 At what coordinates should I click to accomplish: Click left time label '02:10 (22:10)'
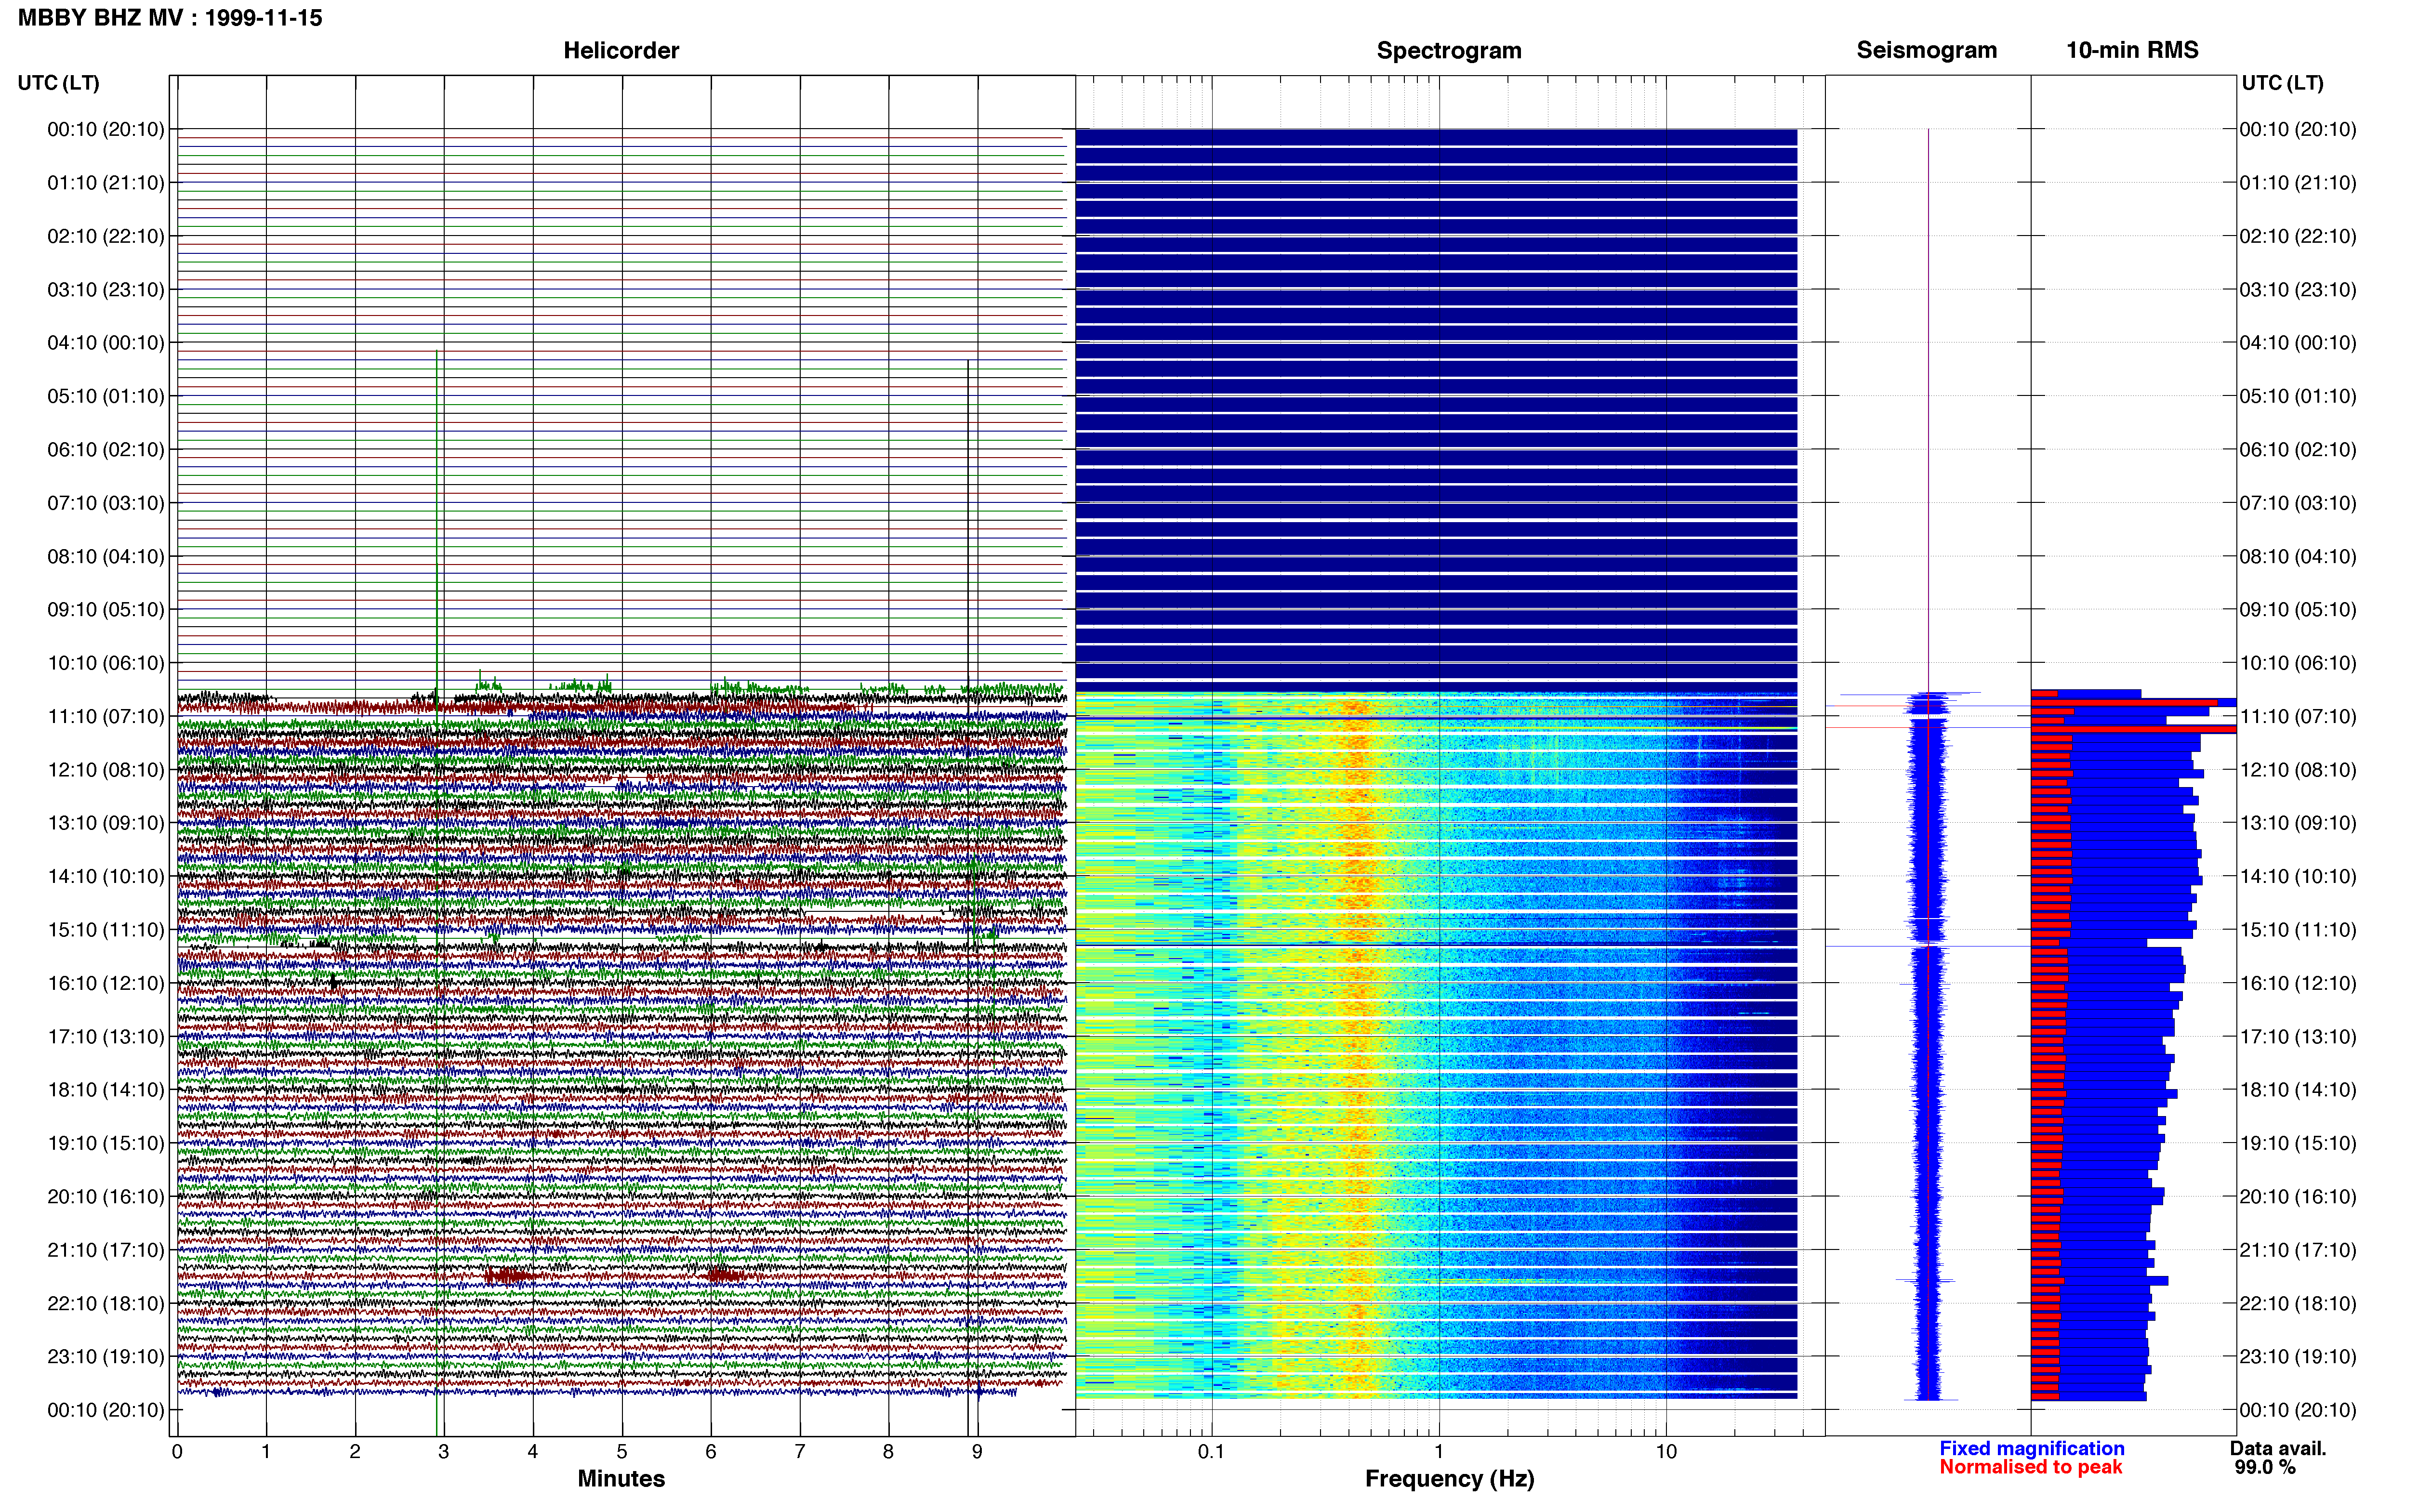coord(106,236)
